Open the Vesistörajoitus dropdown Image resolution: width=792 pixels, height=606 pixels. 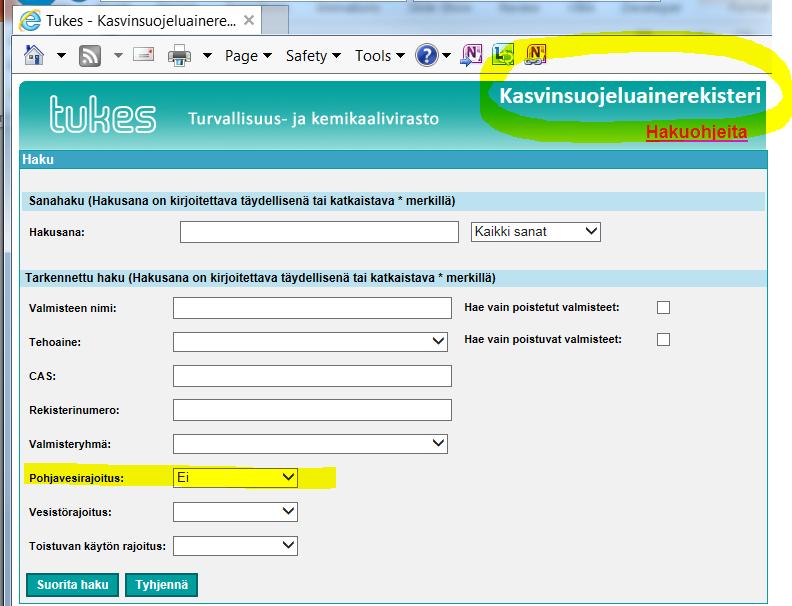click(x=235, y=512)
